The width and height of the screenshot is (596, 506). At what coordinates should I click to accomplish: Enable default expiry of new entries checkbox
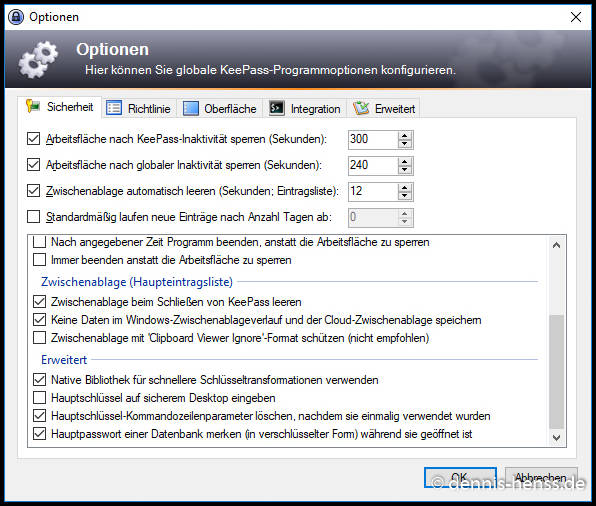pos(33,217)
